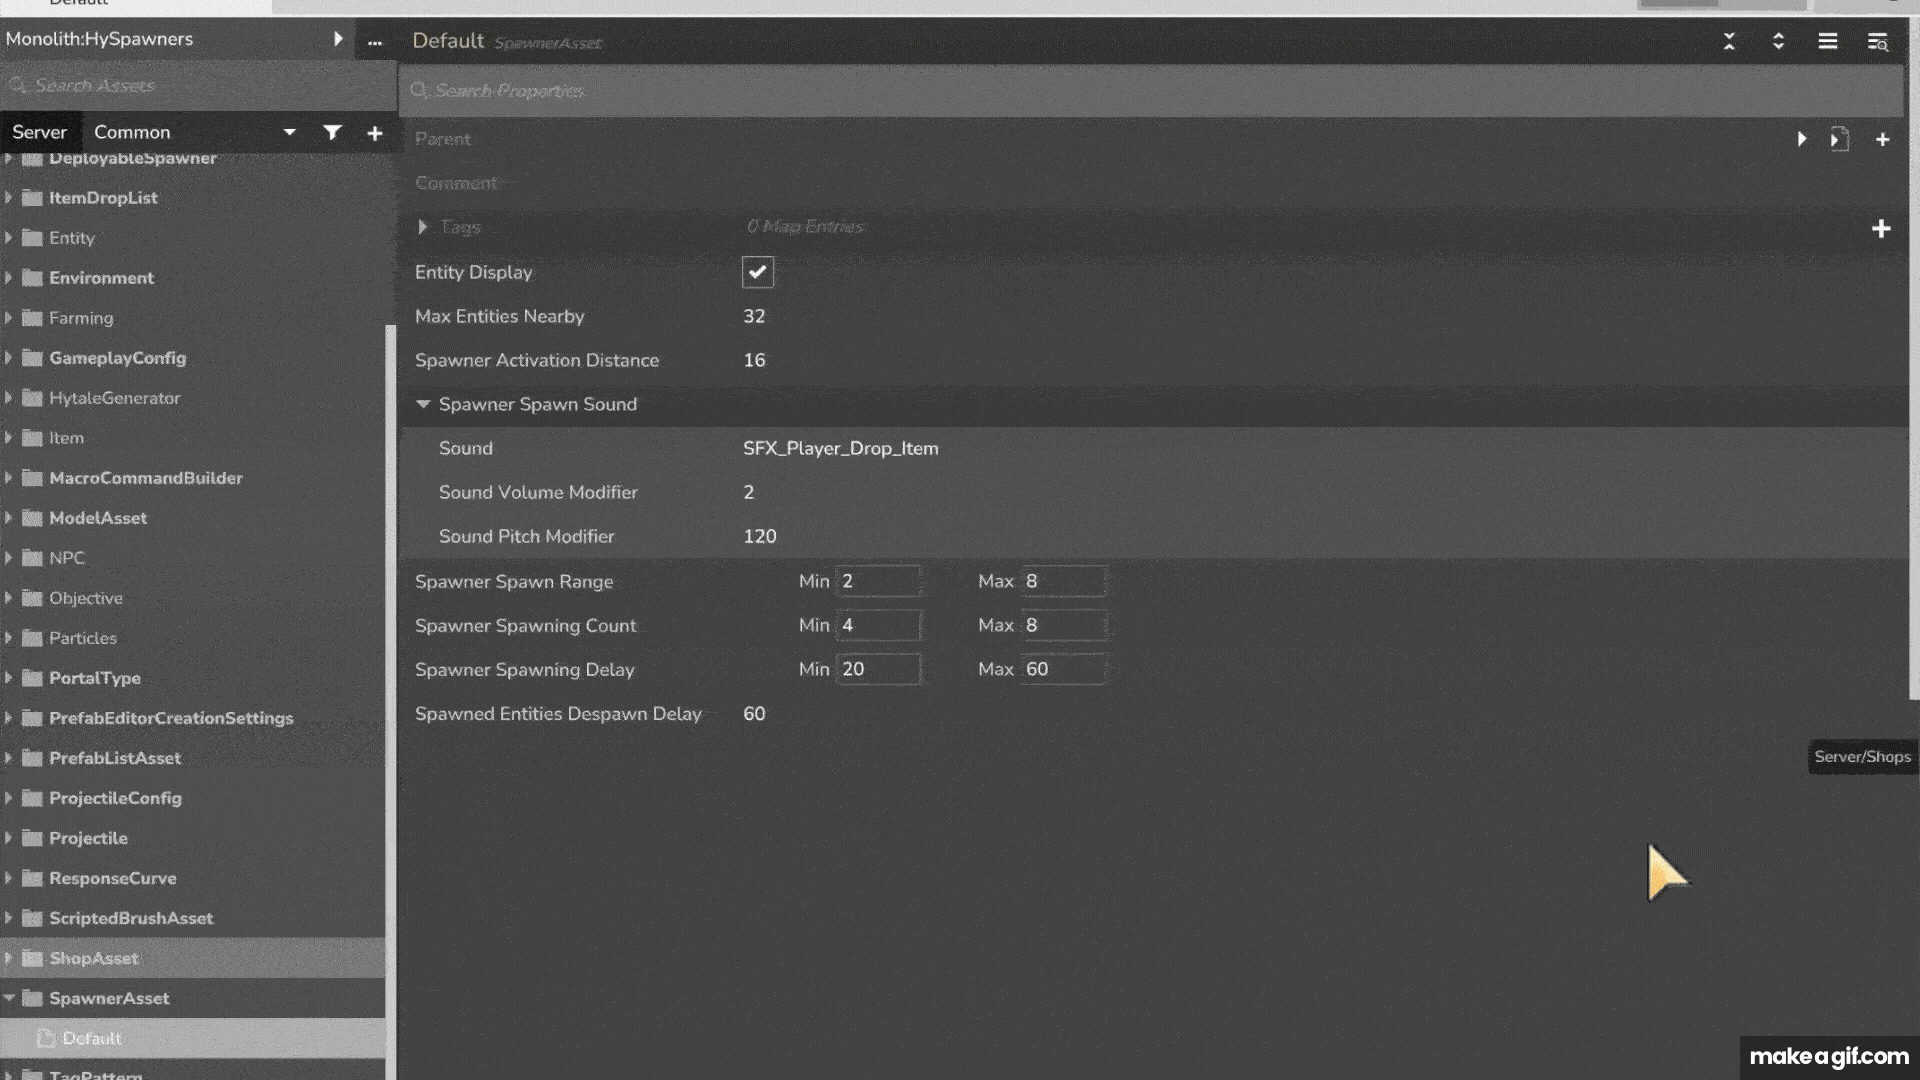Open the three-dots menu beside Monolith:HySpawners

375,42
